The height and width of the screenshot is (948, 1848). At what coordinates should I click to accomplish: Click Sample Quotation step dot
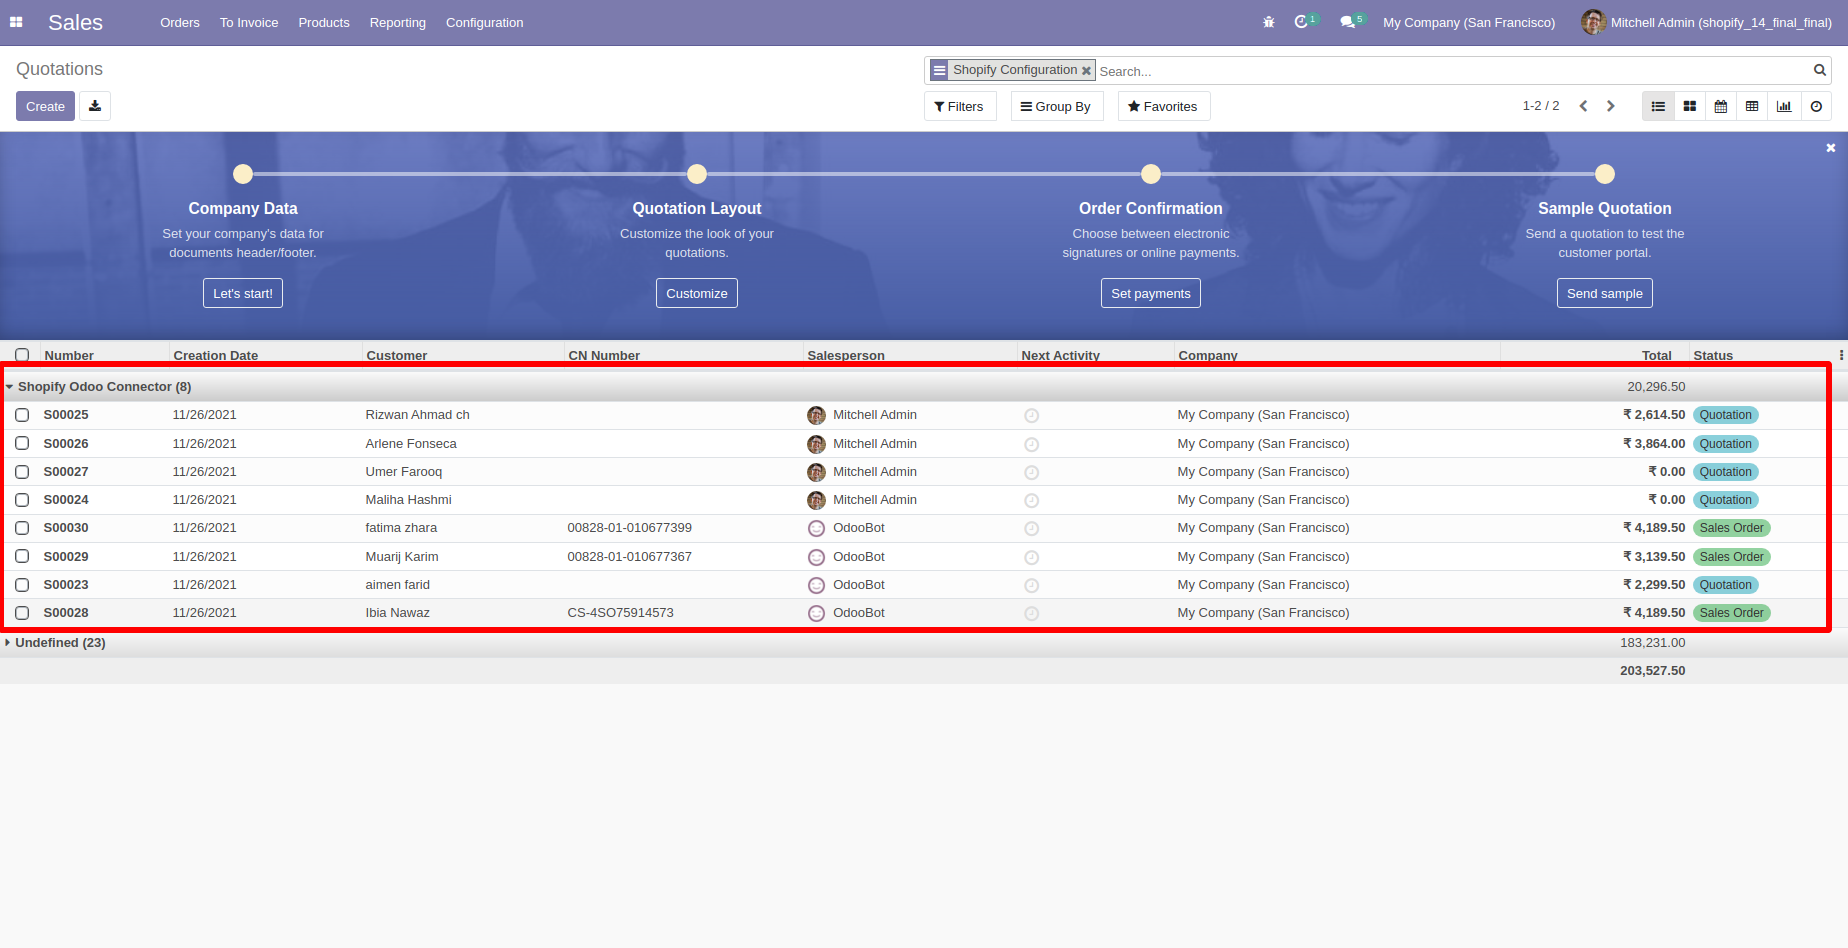pos(1605,174)
